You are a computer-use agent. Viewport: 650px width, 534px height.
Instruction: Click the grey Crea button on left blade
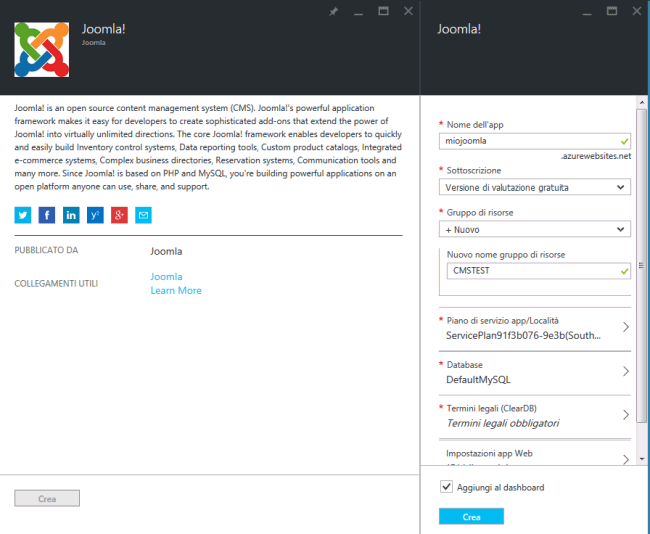coord(47,498)
